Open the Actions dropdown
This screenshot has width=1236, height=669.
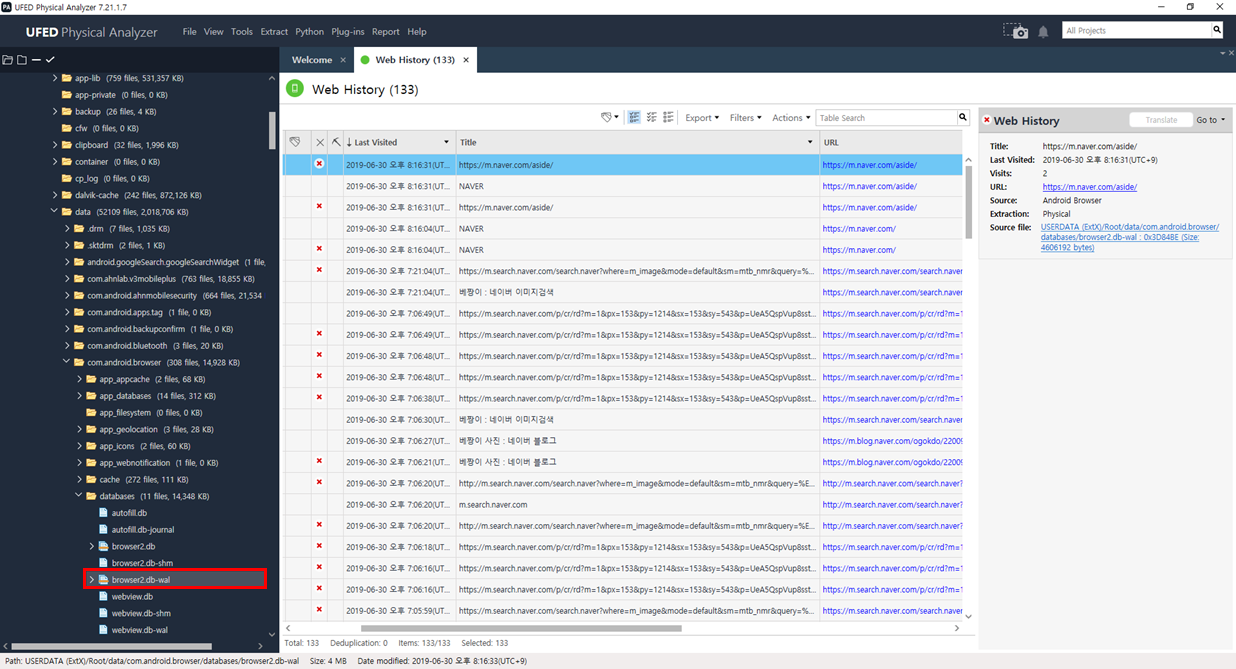(791, 118)
